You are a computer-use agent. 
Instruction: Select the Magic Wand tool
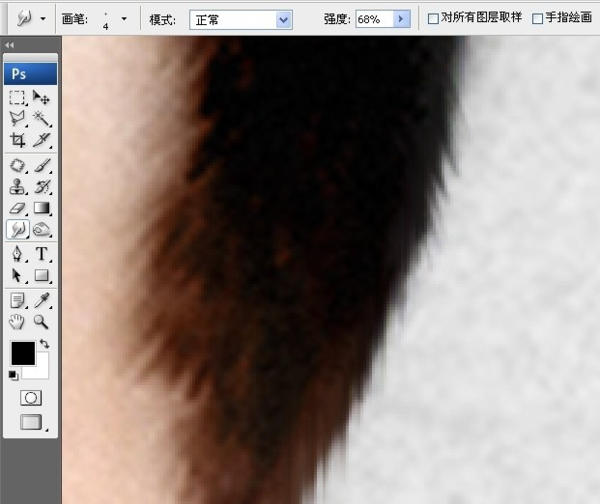(x=41, y=119)
